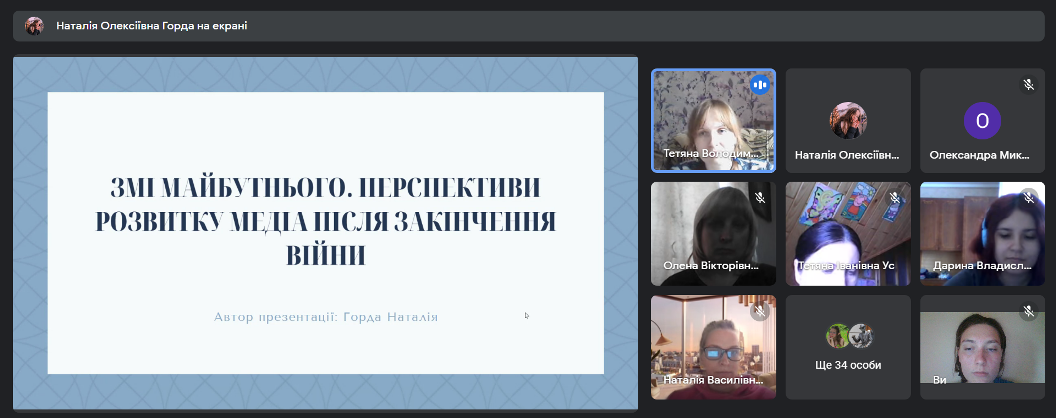The height and width of the screenshot is (418, 1056).
Task: Click name label Тетяна Володим...
Action: (711, 153)
